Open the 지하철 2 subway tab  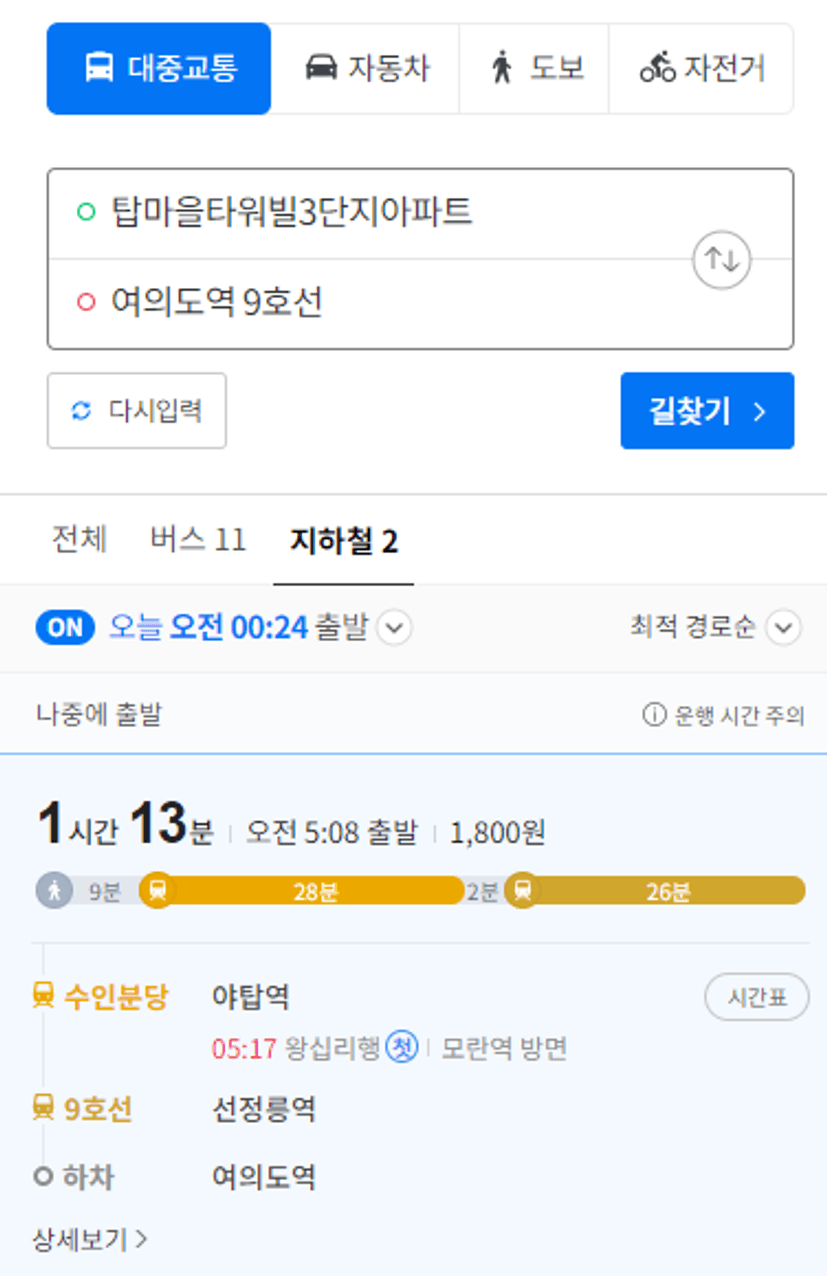(343, 541)
